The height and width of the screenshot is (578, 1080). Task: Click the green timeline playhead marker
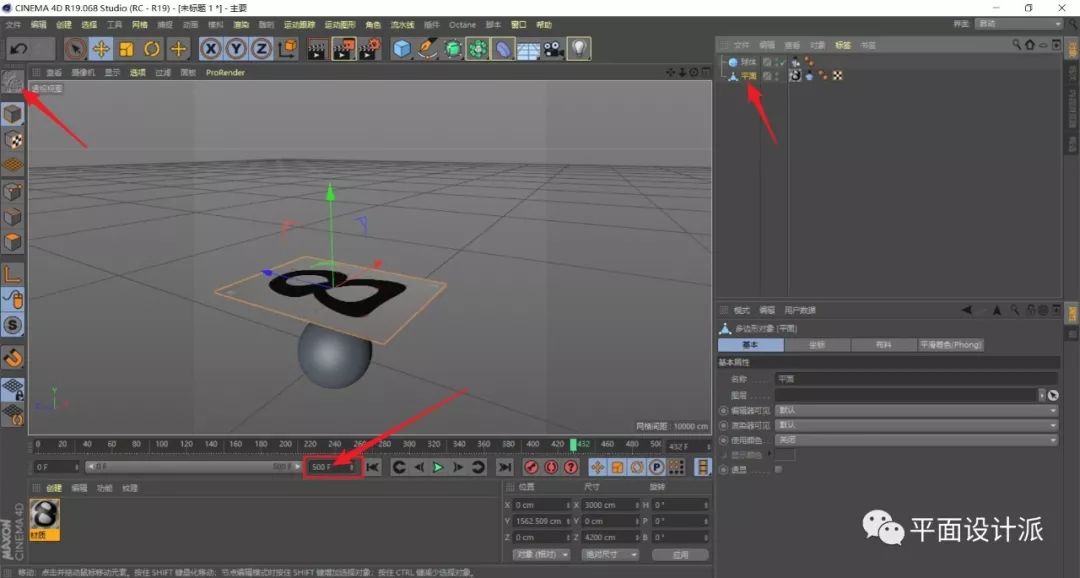pyautogui.click(x=573, y=444)
